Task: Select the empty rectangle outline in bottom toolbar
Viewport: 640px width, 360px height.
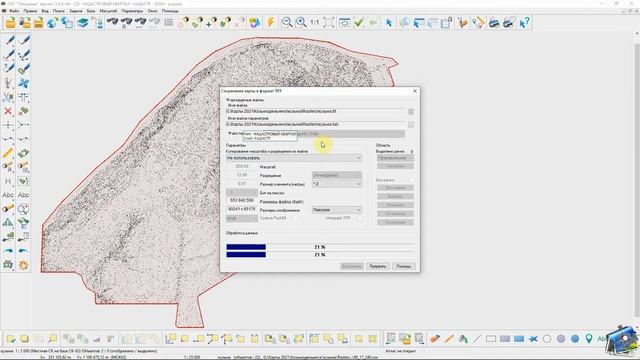Action: tap(491, 339)
